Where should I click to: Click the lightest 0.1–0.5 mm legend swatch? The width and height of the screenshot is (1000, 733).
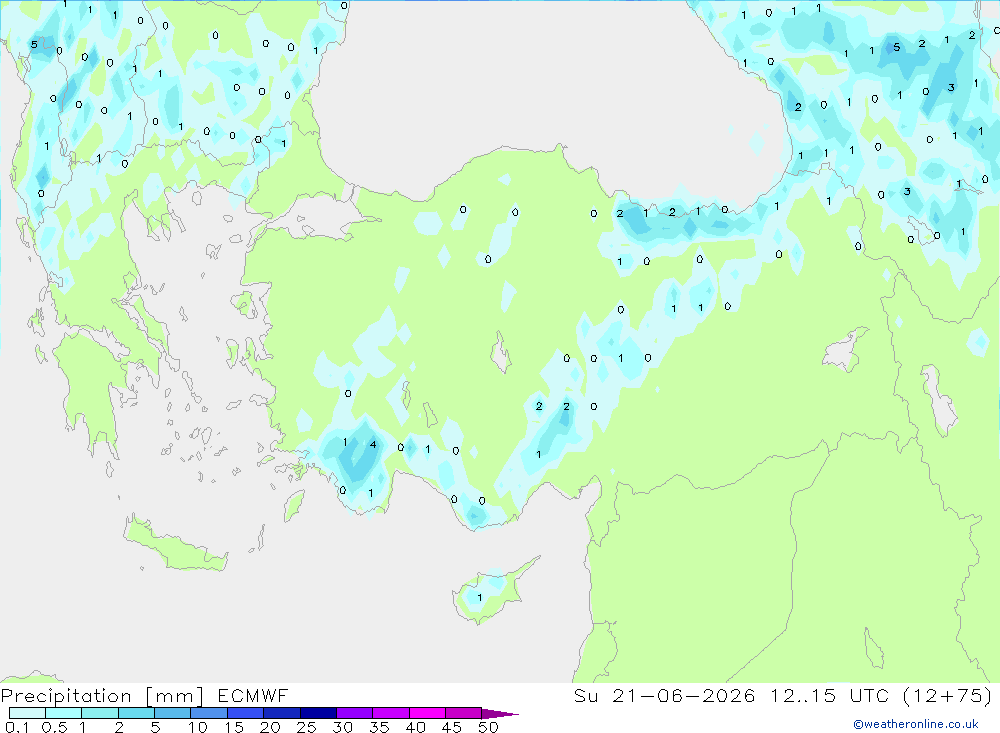click(x=27, y=713)
